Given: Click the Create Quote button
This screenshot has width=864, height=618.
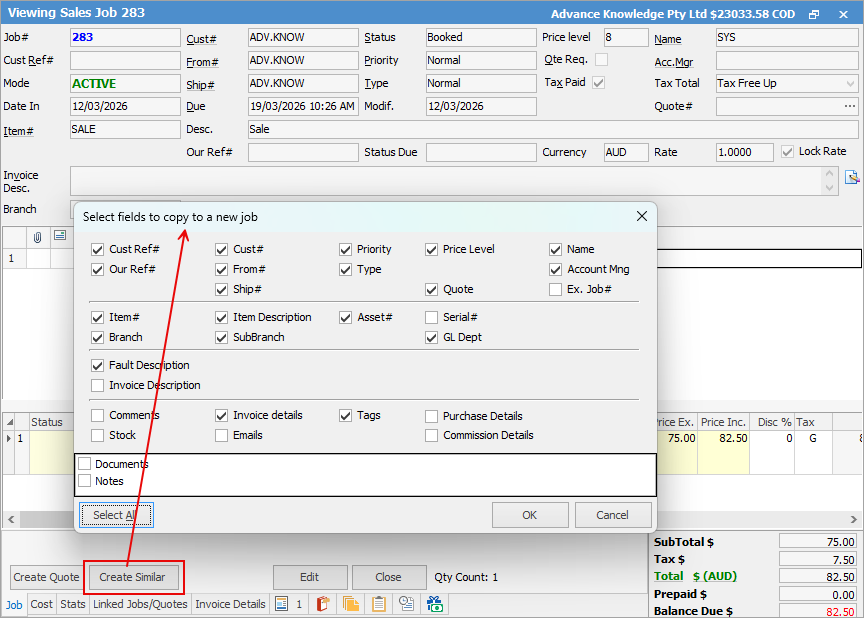Looking at the screenshot, I should [46, 577].
